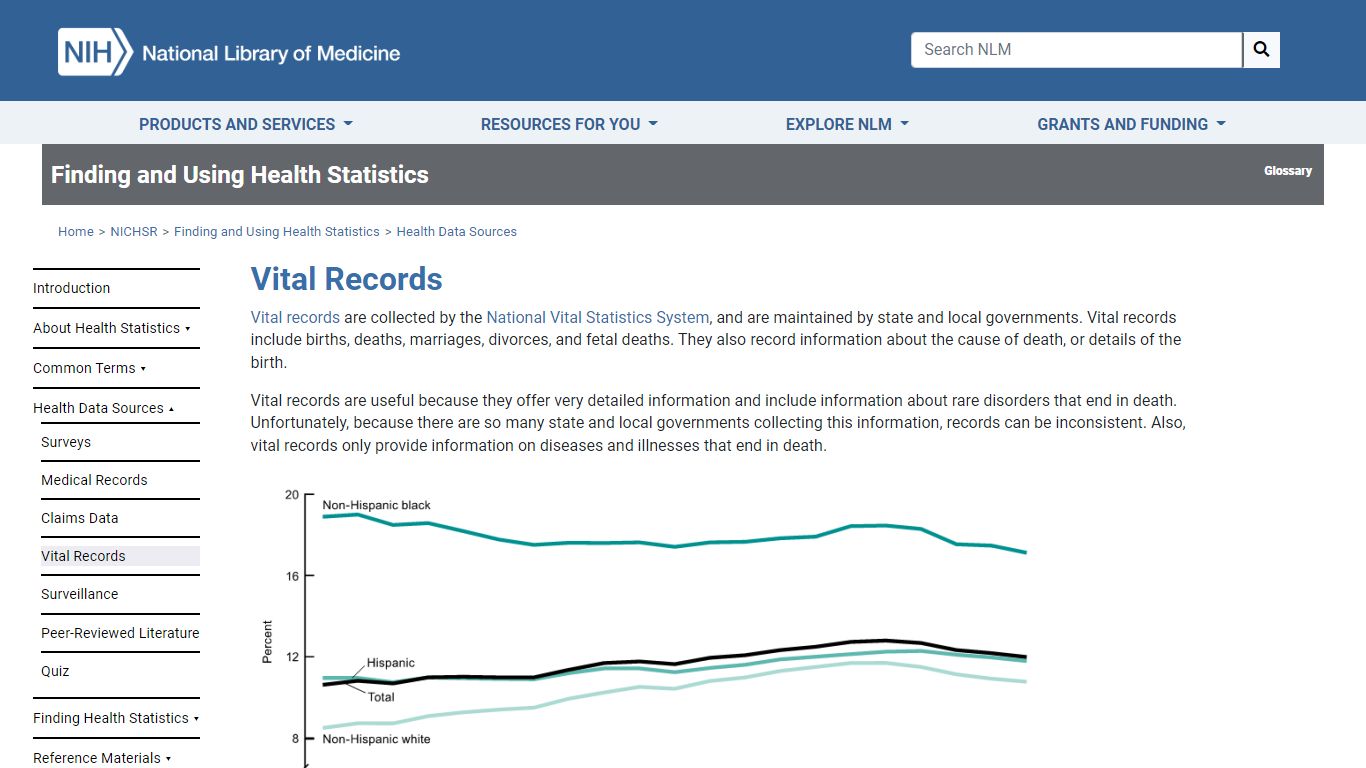This screenshot has width=1366, height=768.
Task: Open Medical Records in the sidebar
Action: tap(94, 480)
